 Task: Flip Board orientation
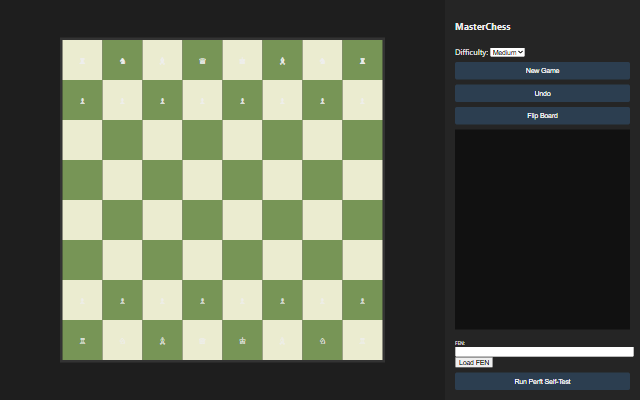(x=542, y=116)
